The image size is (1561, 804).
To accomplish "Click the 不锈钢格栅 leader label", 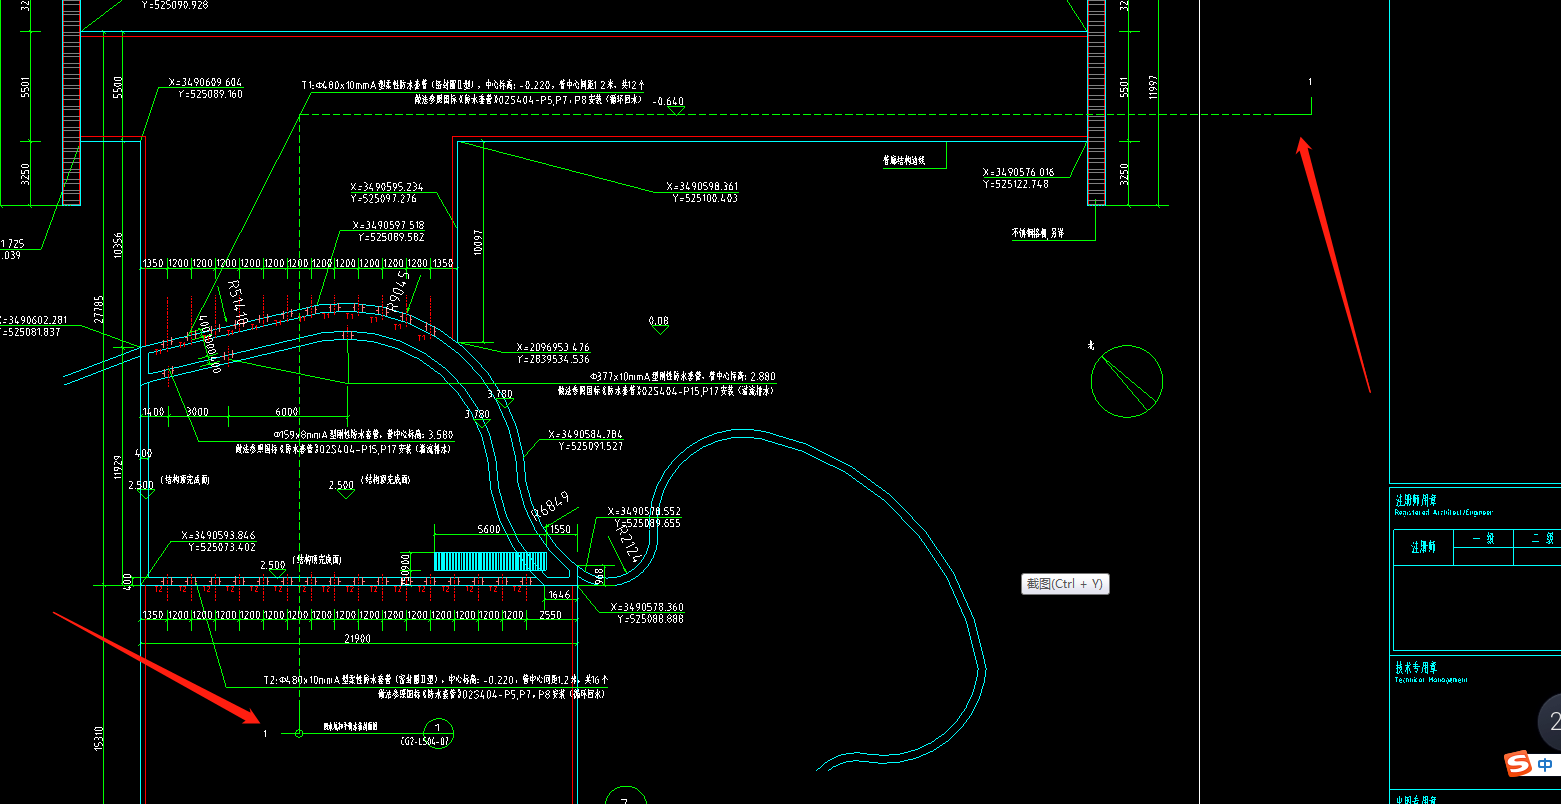I will (x=1038, y=233).
